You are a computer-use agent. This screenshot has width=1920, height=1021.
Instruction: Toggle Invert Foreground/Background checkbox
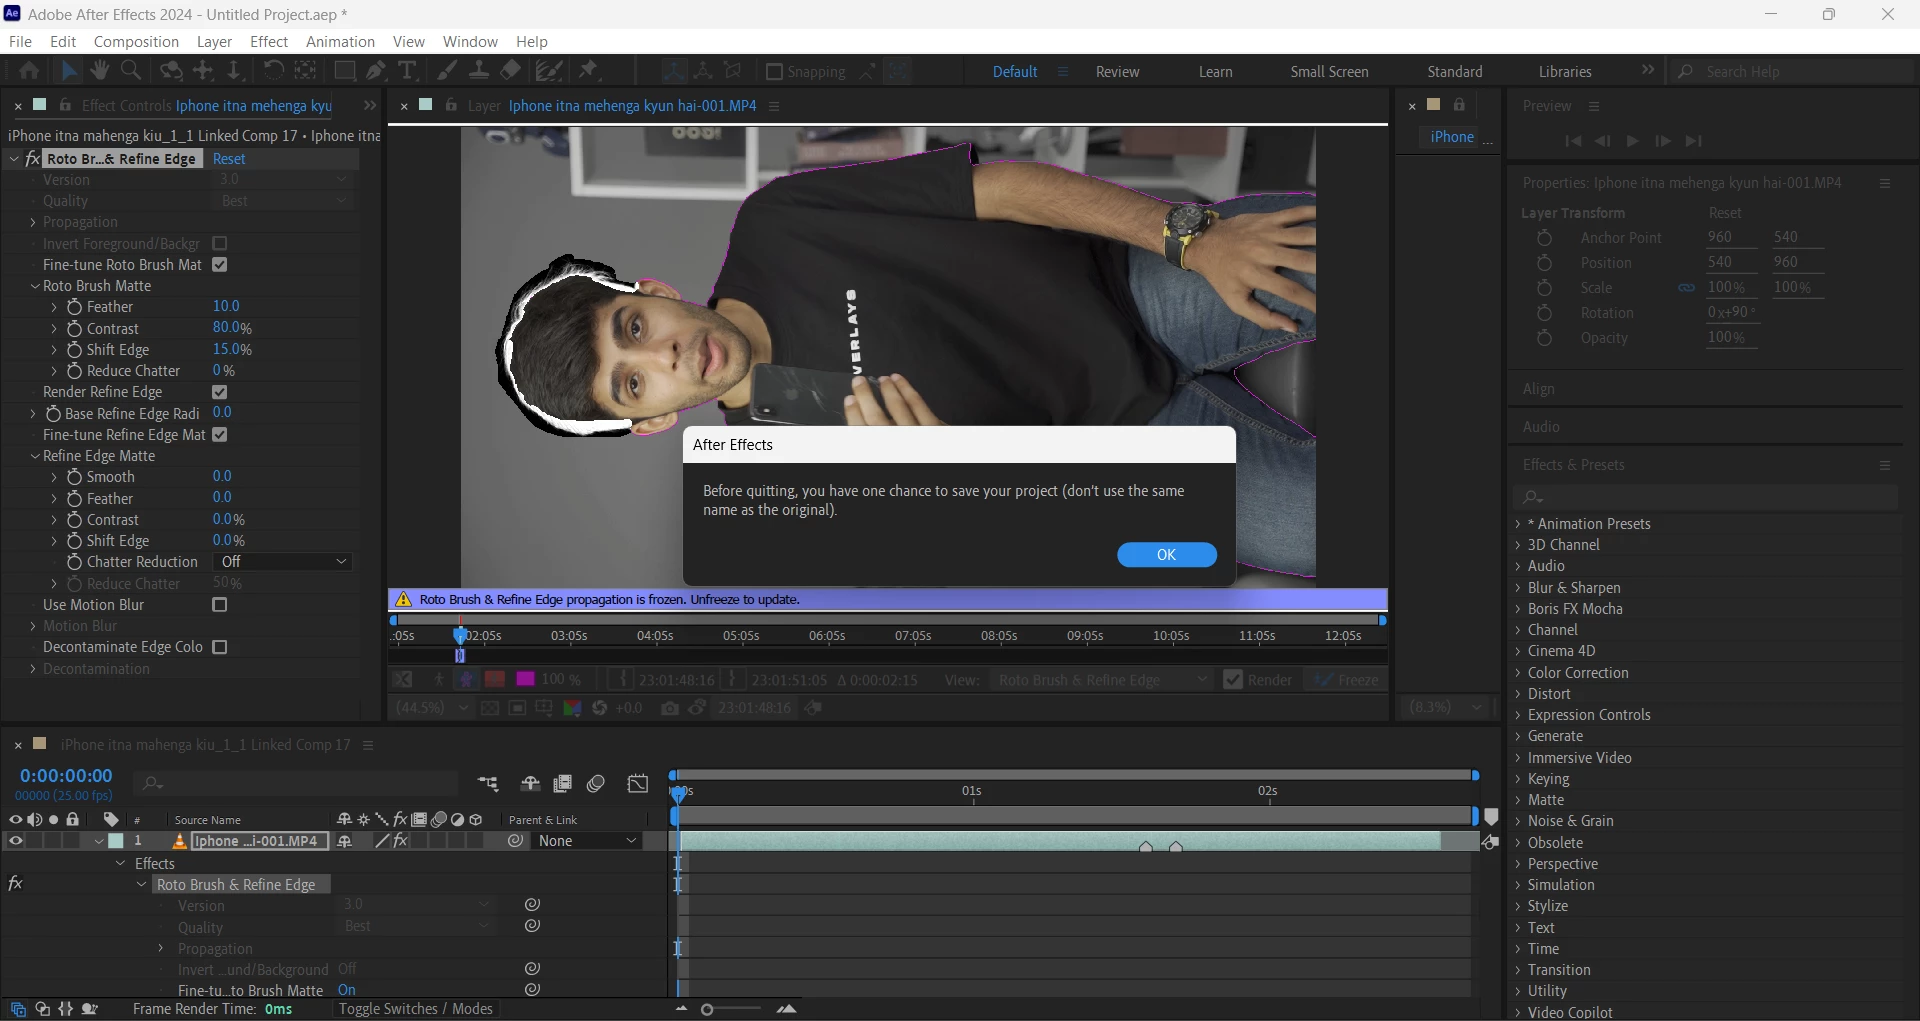tap(220, 244)
